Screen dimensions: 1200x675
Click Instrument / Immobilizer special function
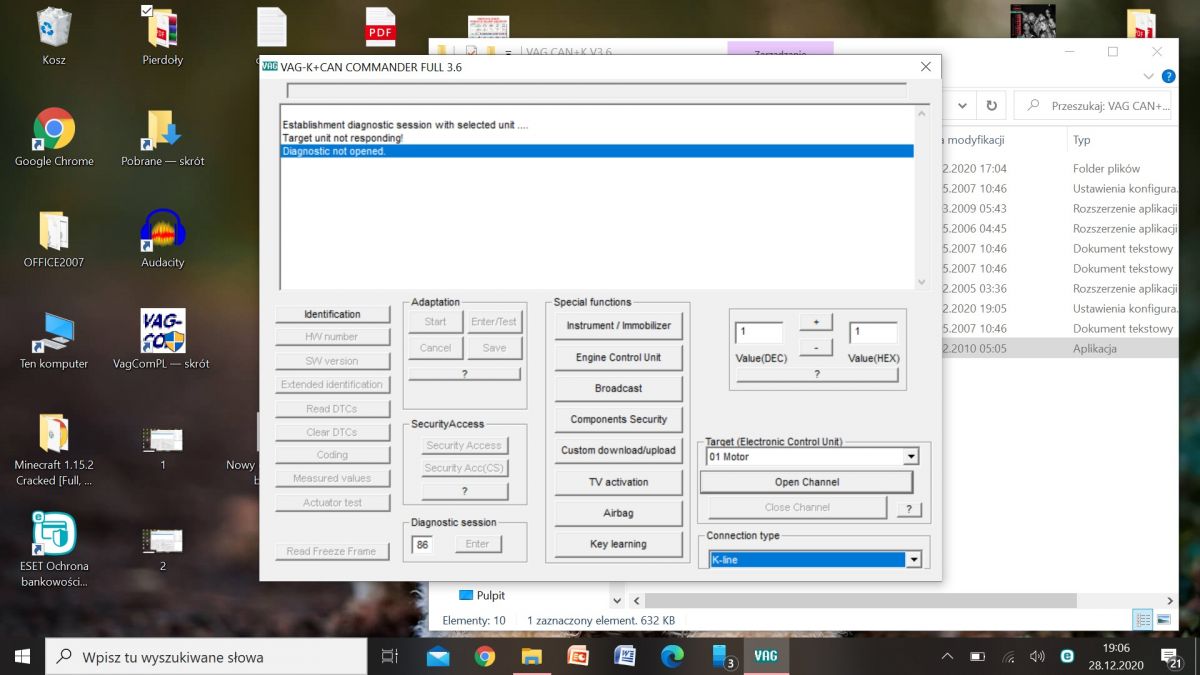618,326
